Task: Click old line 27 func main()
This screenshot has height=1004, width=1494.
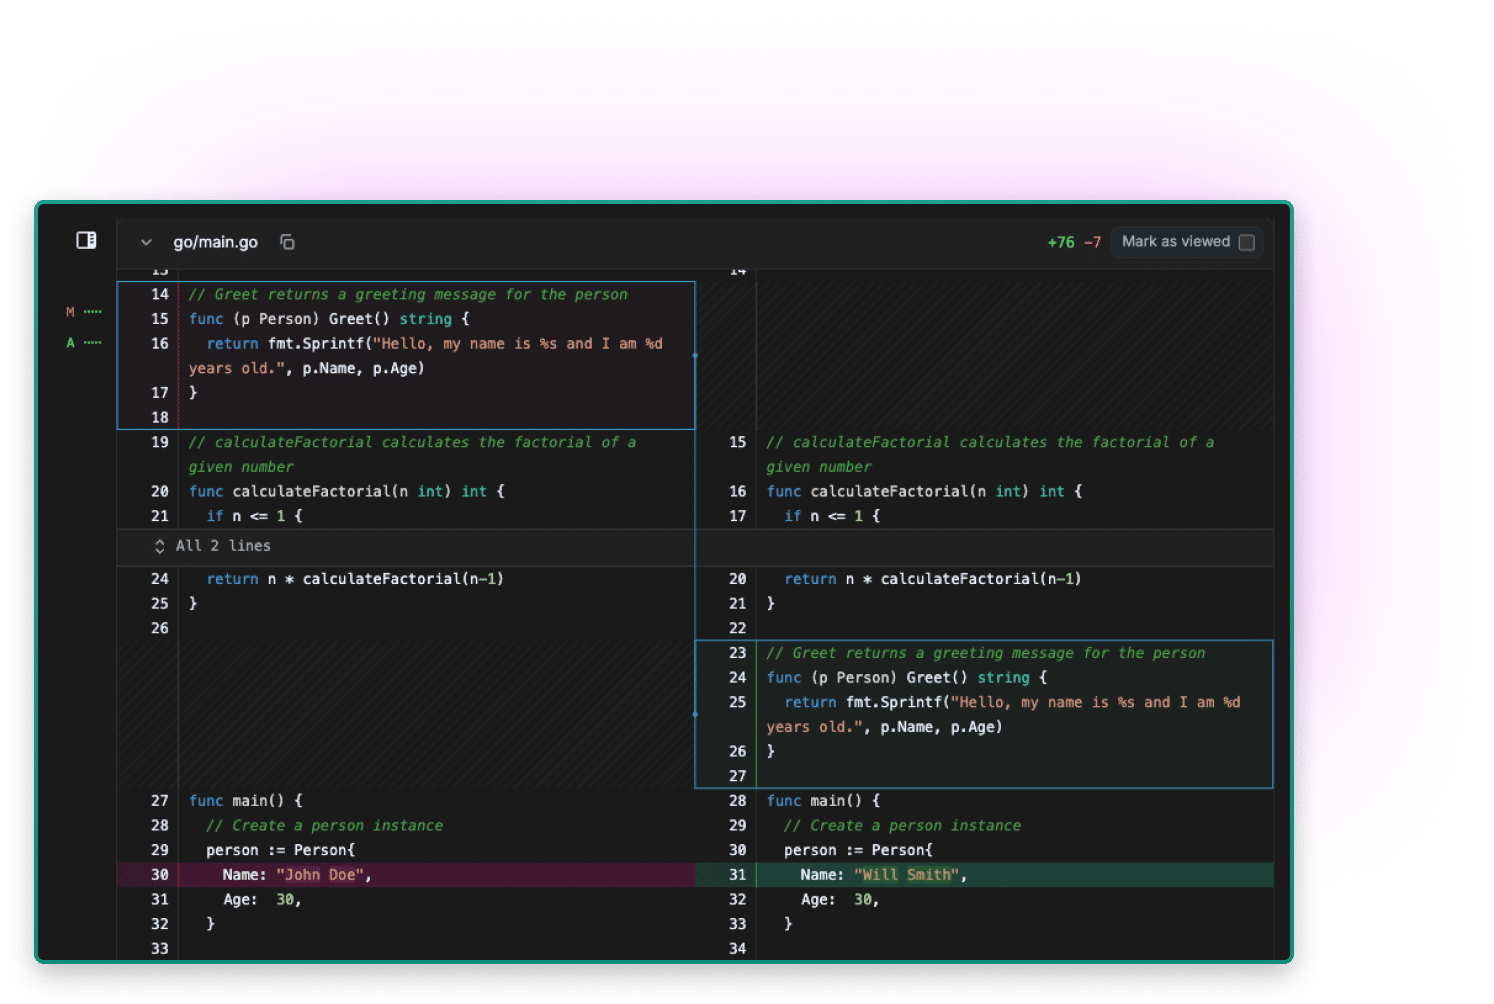Action: click(x=245, y=801)
